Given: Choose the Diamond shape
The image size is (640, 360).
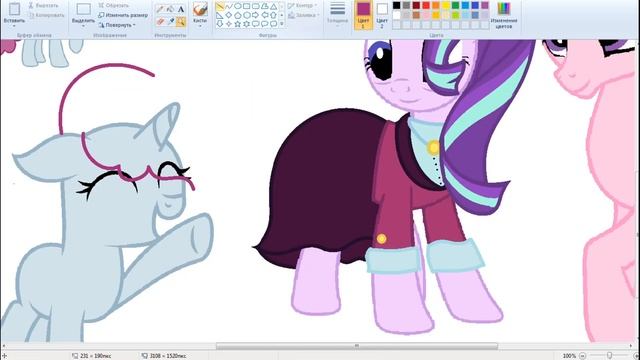Looking at the screenshot, I should [229, 15].
